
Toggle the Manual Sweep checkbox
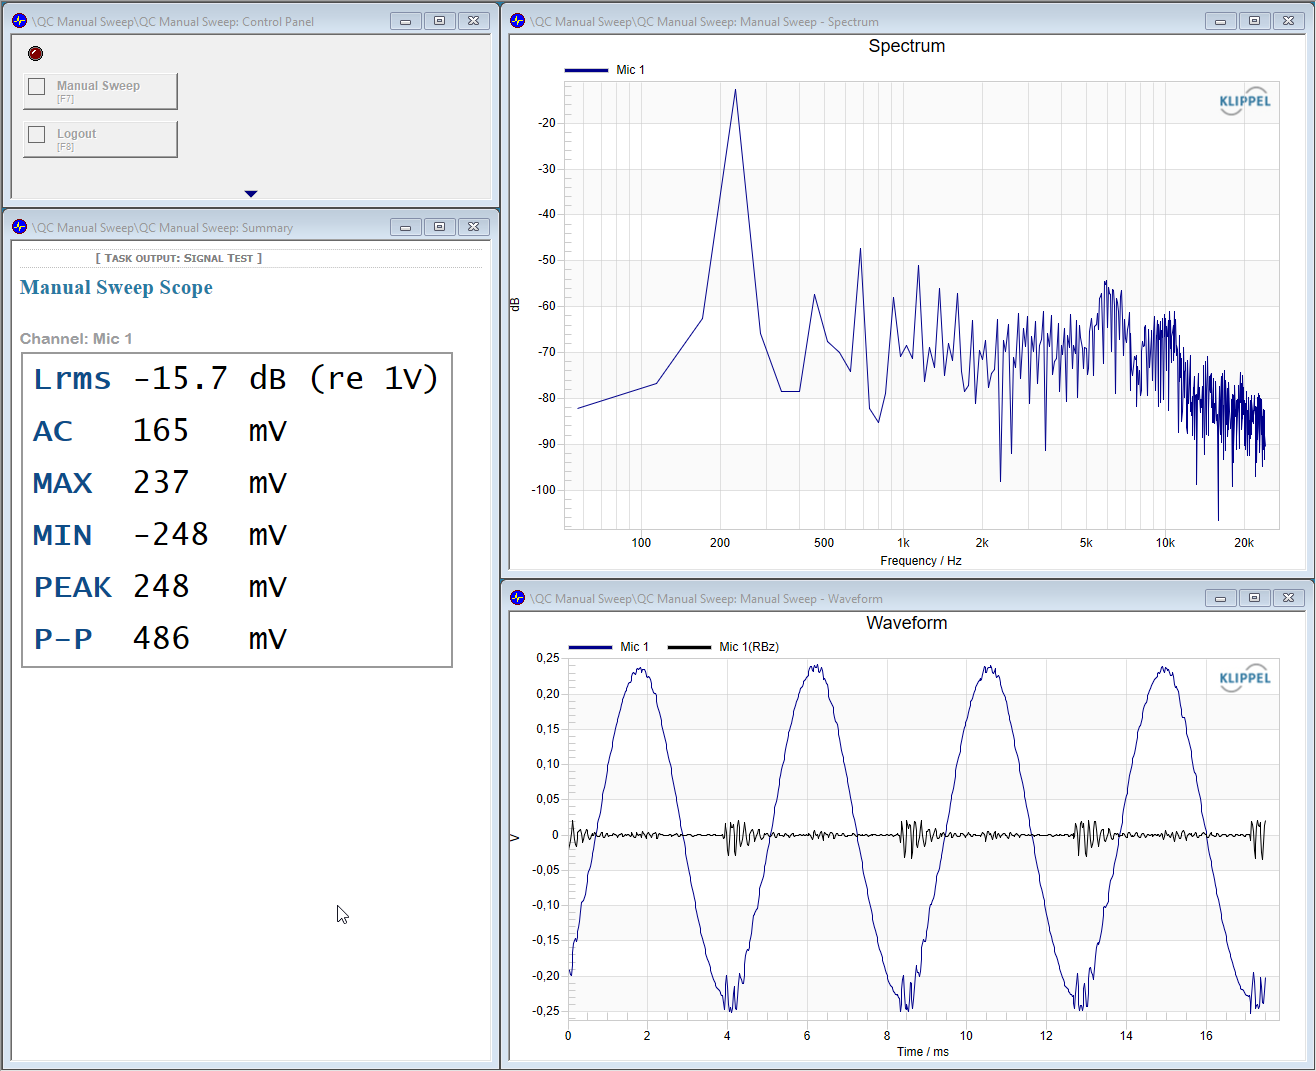point(37,87)
